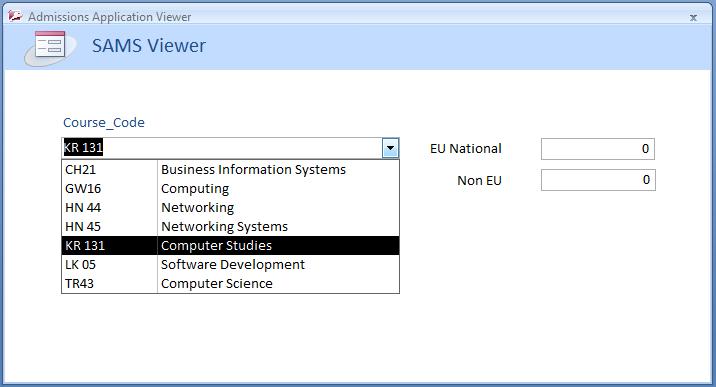Pick HN 45 Networking Systems entry

[231, 226]
